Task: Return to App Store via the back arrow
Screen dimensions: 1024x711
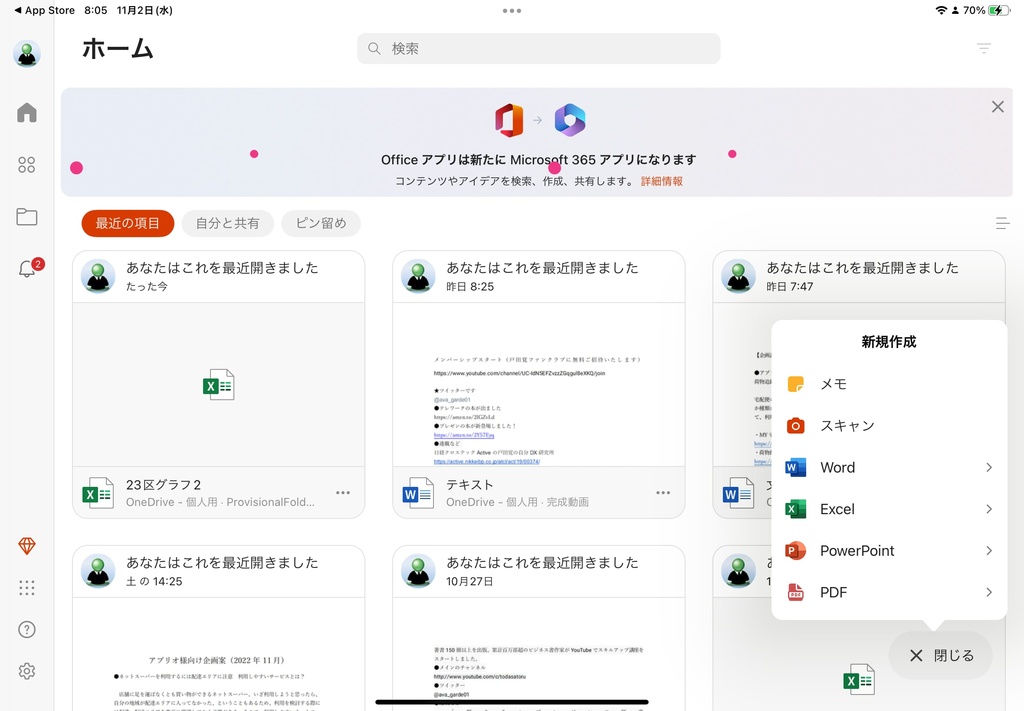Action: point(44,10)
